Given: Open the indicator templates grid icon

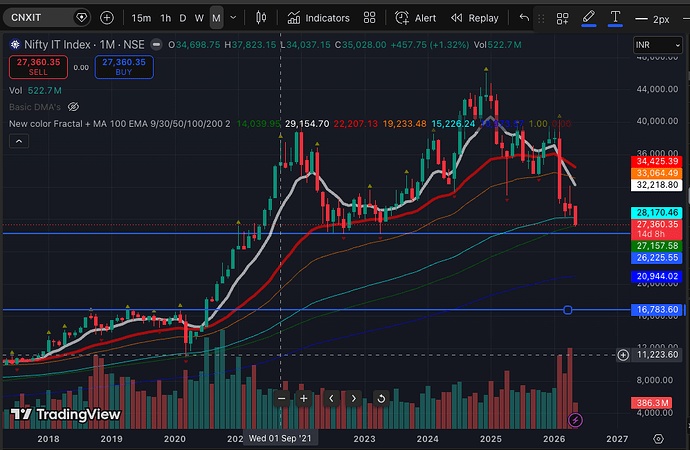Looking at the screenshot, I should click(370, 18).
